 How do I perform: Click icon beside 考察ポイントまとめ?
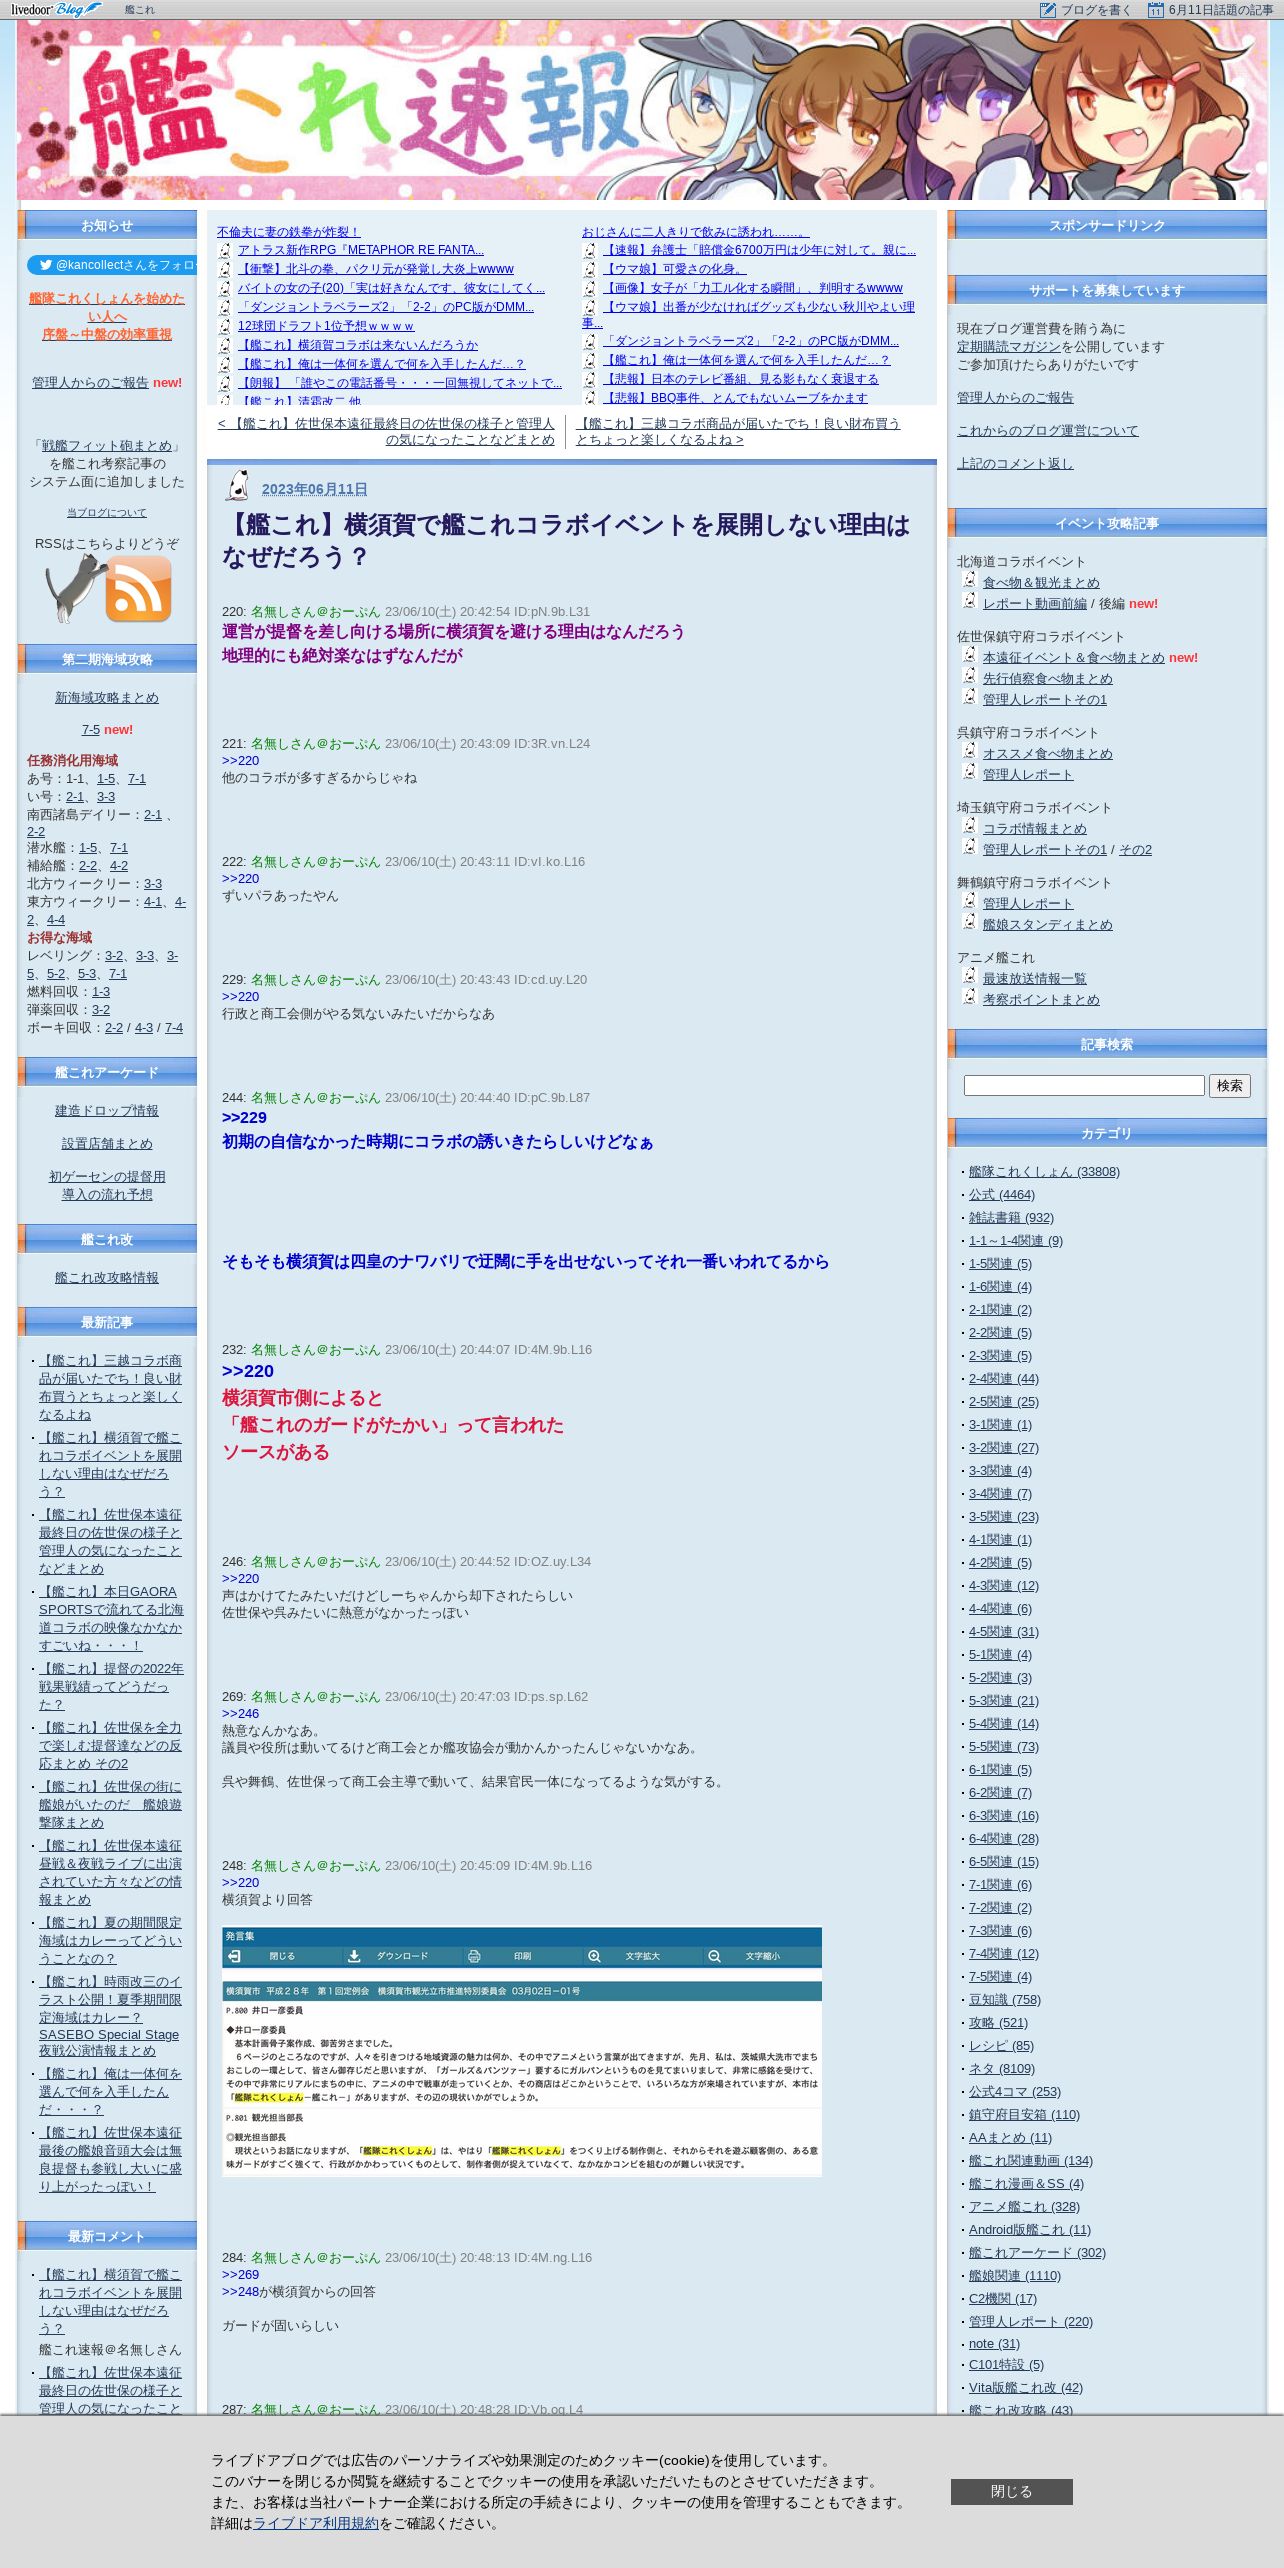[969, 997]
